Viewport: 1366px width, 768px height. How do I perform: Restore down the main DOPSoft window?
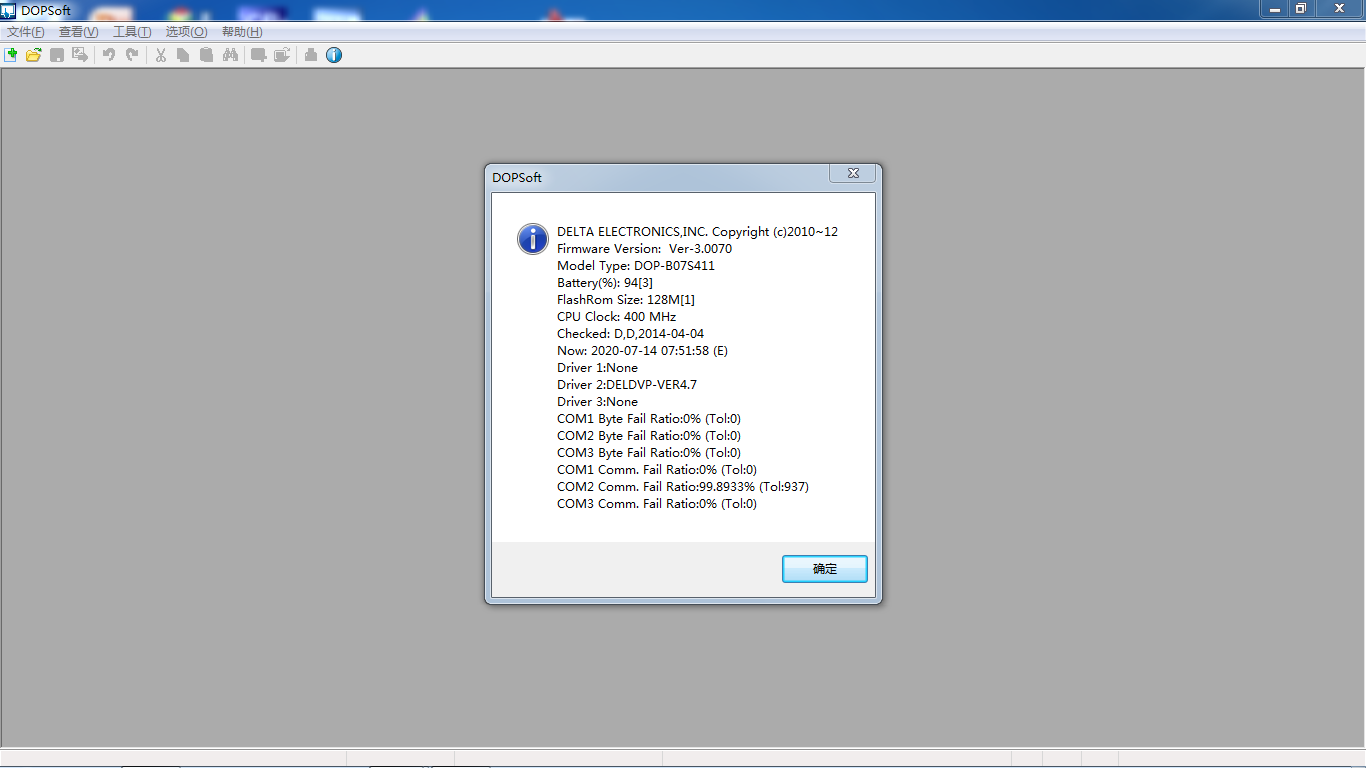coord(1301,9)
